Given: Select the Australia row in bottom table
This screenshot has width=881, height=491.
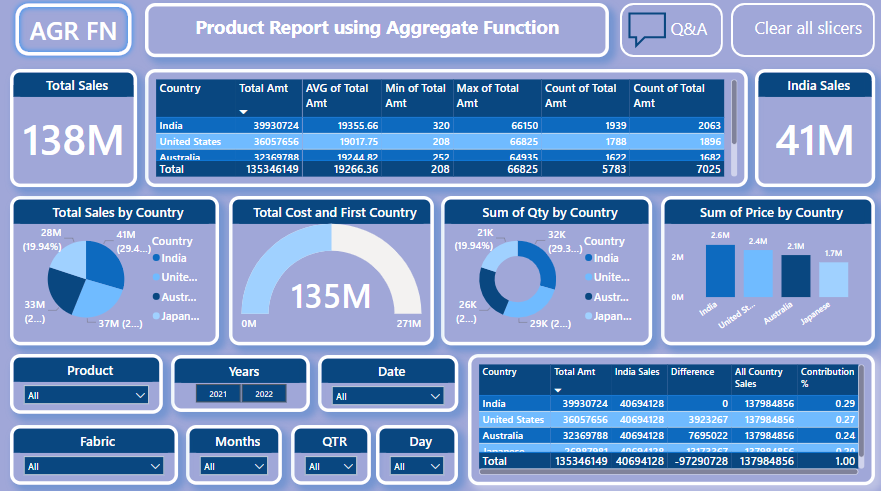Looking at the screenshot, I should [x=668, y=435].
